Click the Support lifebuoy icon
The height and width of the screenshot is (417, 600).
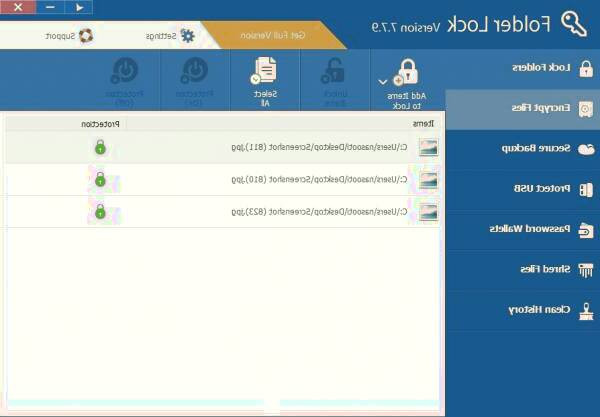86,36
